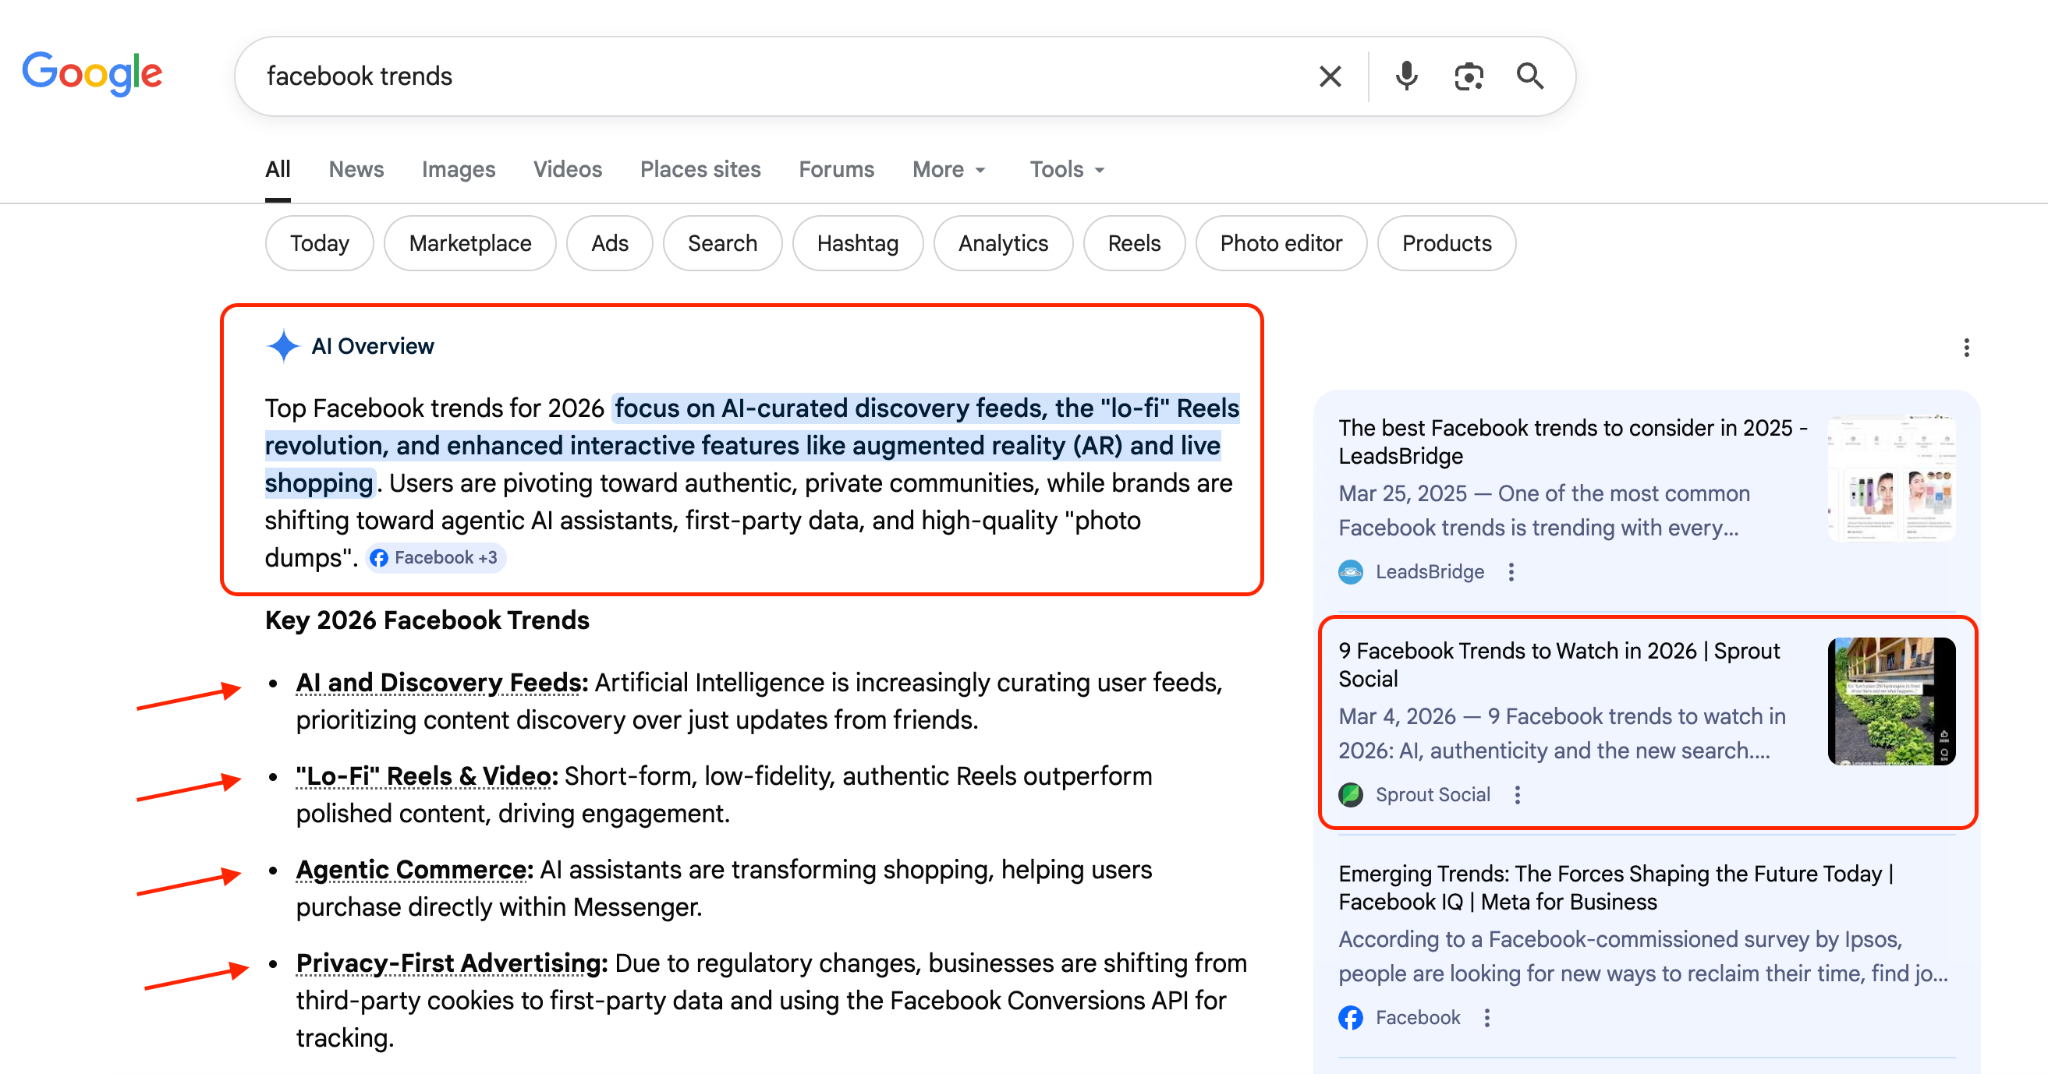This screenshot has width=2048, height=1074.
Task: Start voice search with microphone icon
Action: click(1406, 77)
